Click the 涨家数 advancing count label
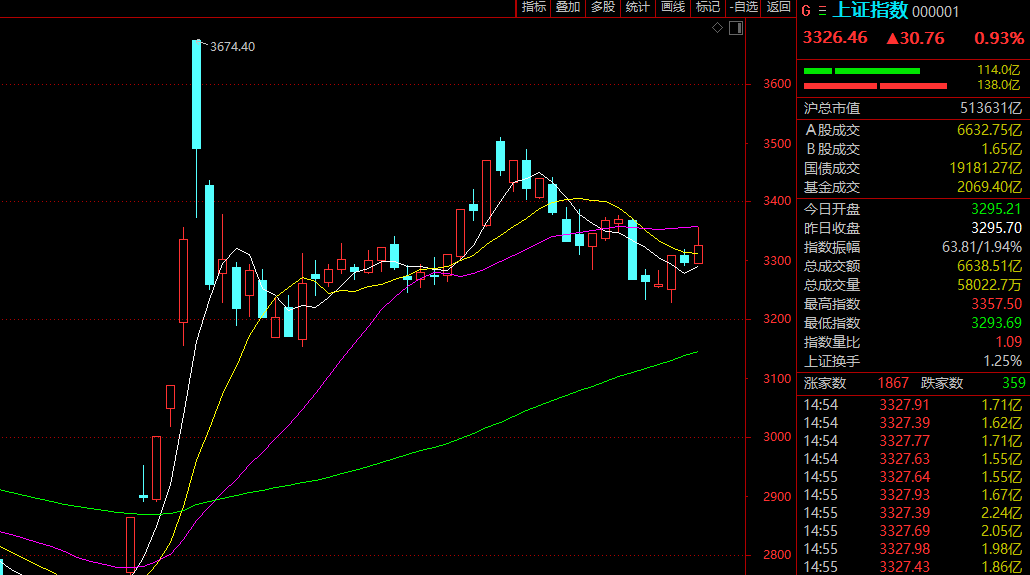 [825, 383]
